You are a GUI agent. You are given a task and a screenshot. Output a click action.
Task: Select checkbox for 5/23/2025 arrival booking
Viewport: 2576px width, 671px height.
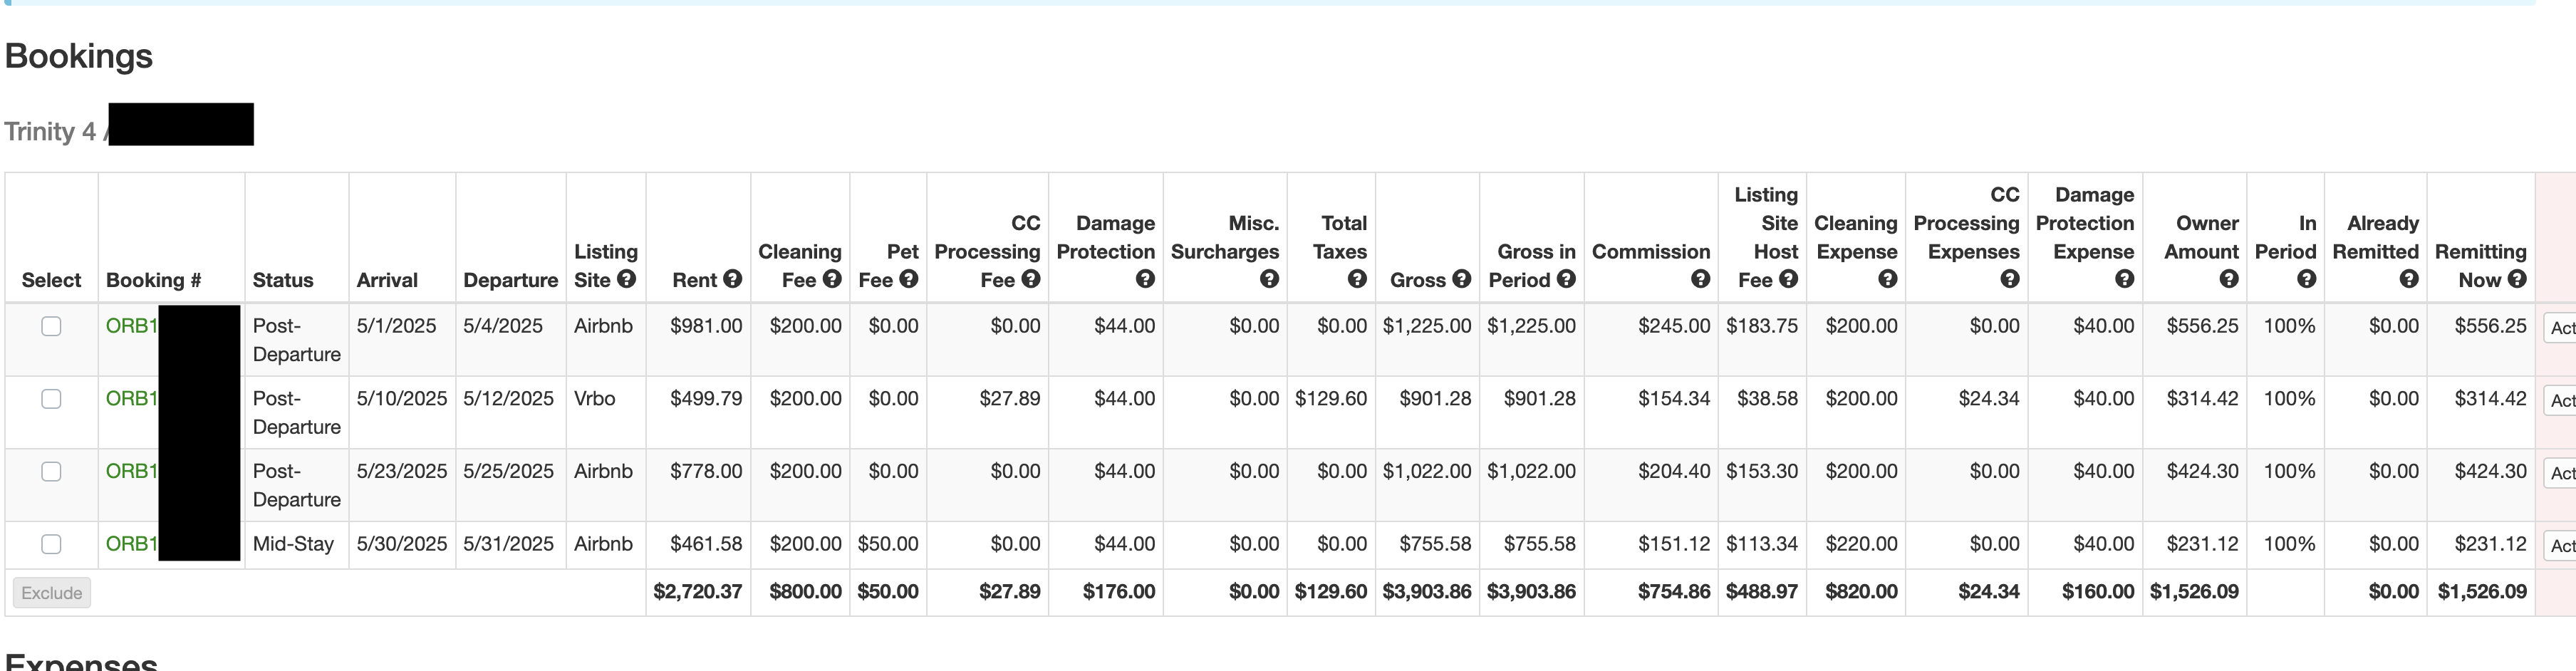[x=51, y=472]
